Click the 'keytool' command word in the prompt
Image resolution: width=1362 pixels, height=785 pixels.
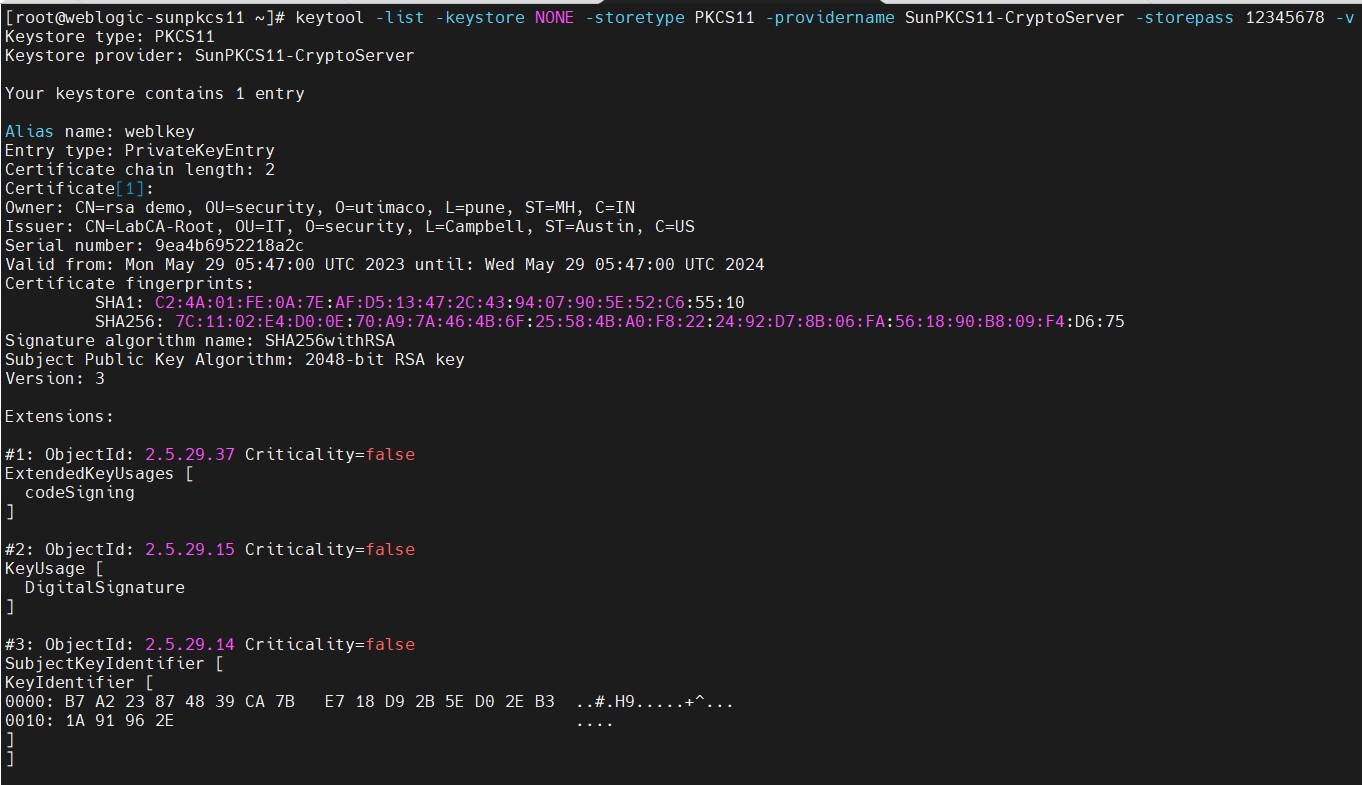(x=329, y=17)
